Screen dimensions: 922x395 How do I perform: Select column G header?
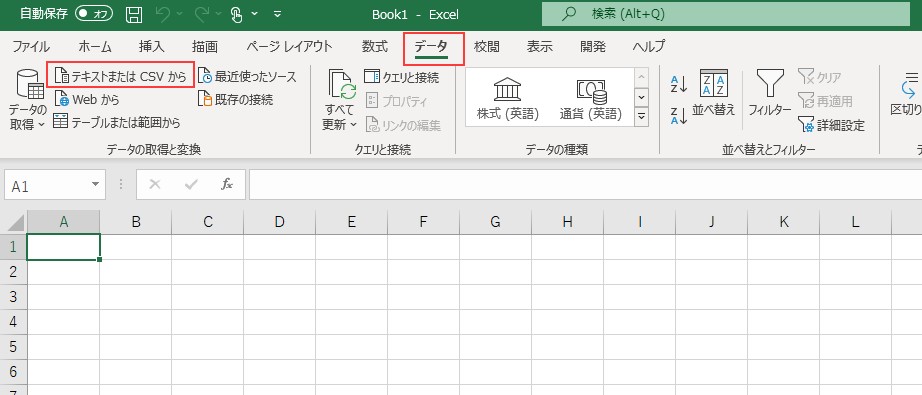(x=496, y=222)
